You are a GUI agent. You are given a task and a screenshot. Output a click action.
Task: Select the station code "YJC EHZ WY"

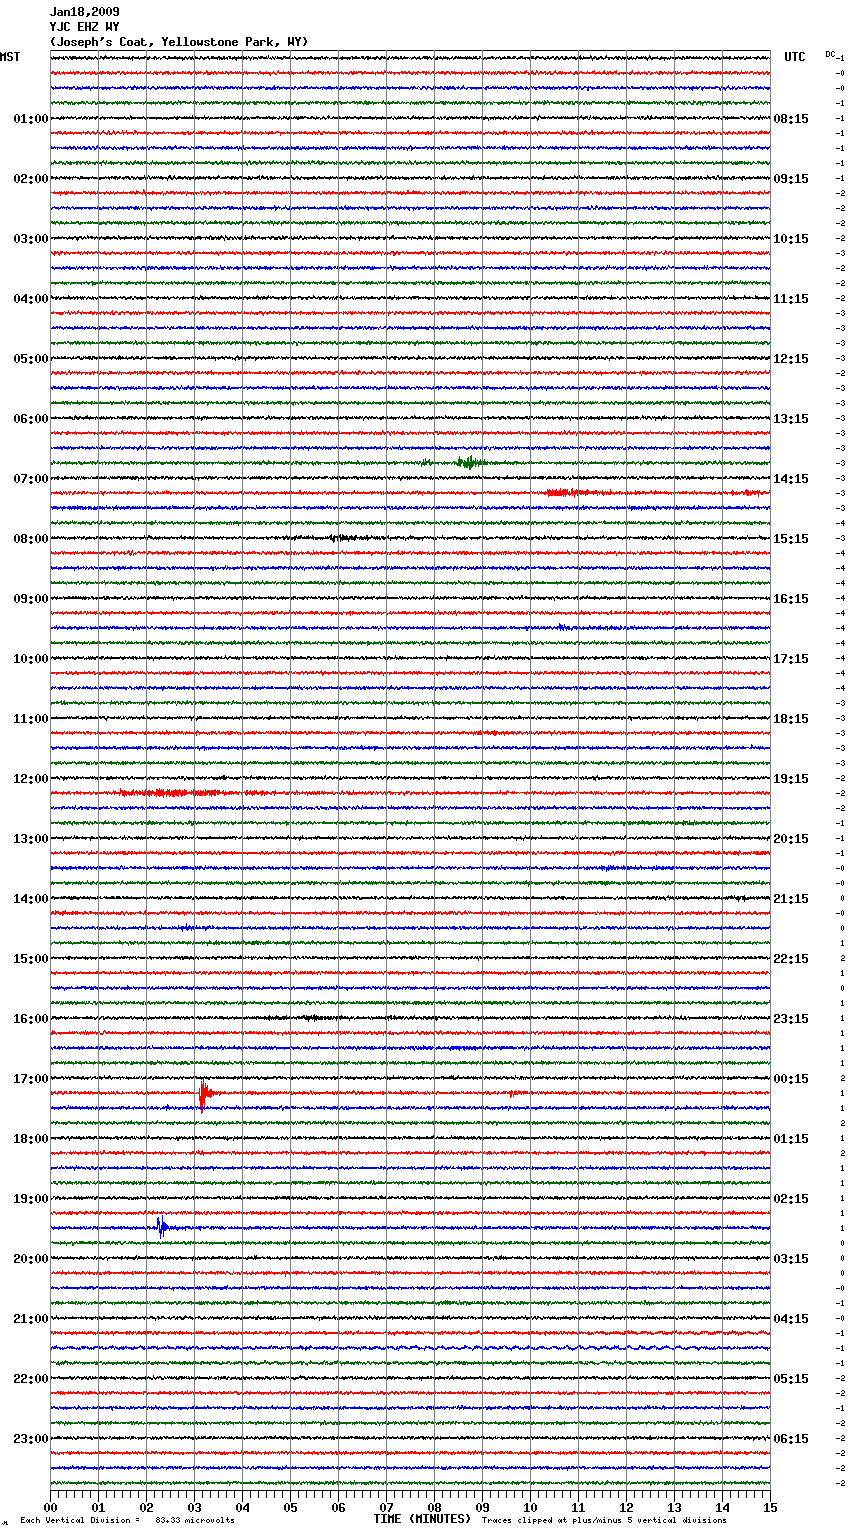[x=85, y=27]
